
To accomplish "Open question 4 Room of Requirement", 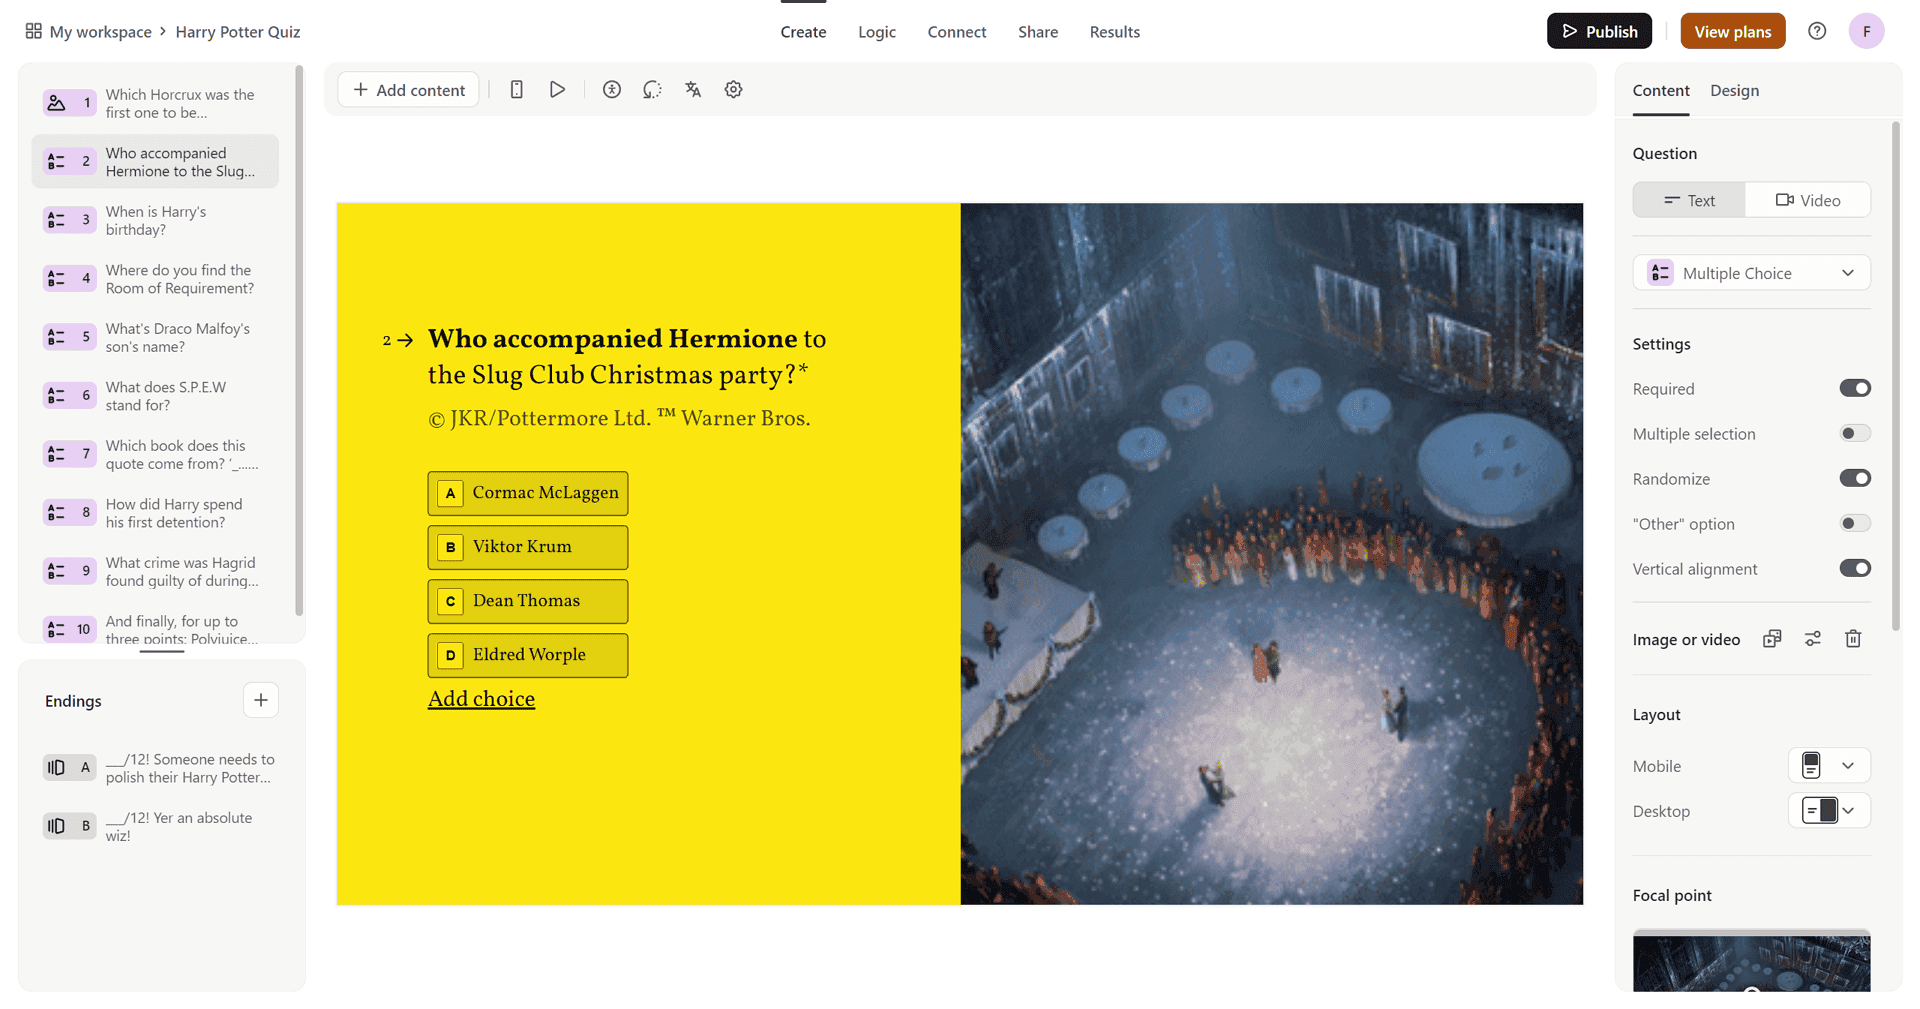I will point(155,279).
